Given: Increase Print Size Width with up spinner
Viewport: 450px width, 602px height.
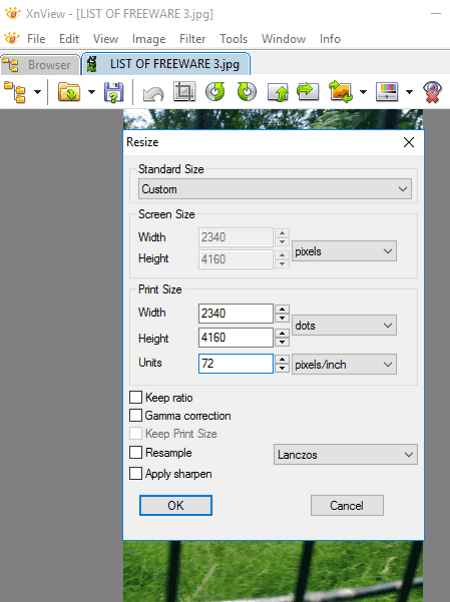Looking at the screenshot, I should coord(282,308).
